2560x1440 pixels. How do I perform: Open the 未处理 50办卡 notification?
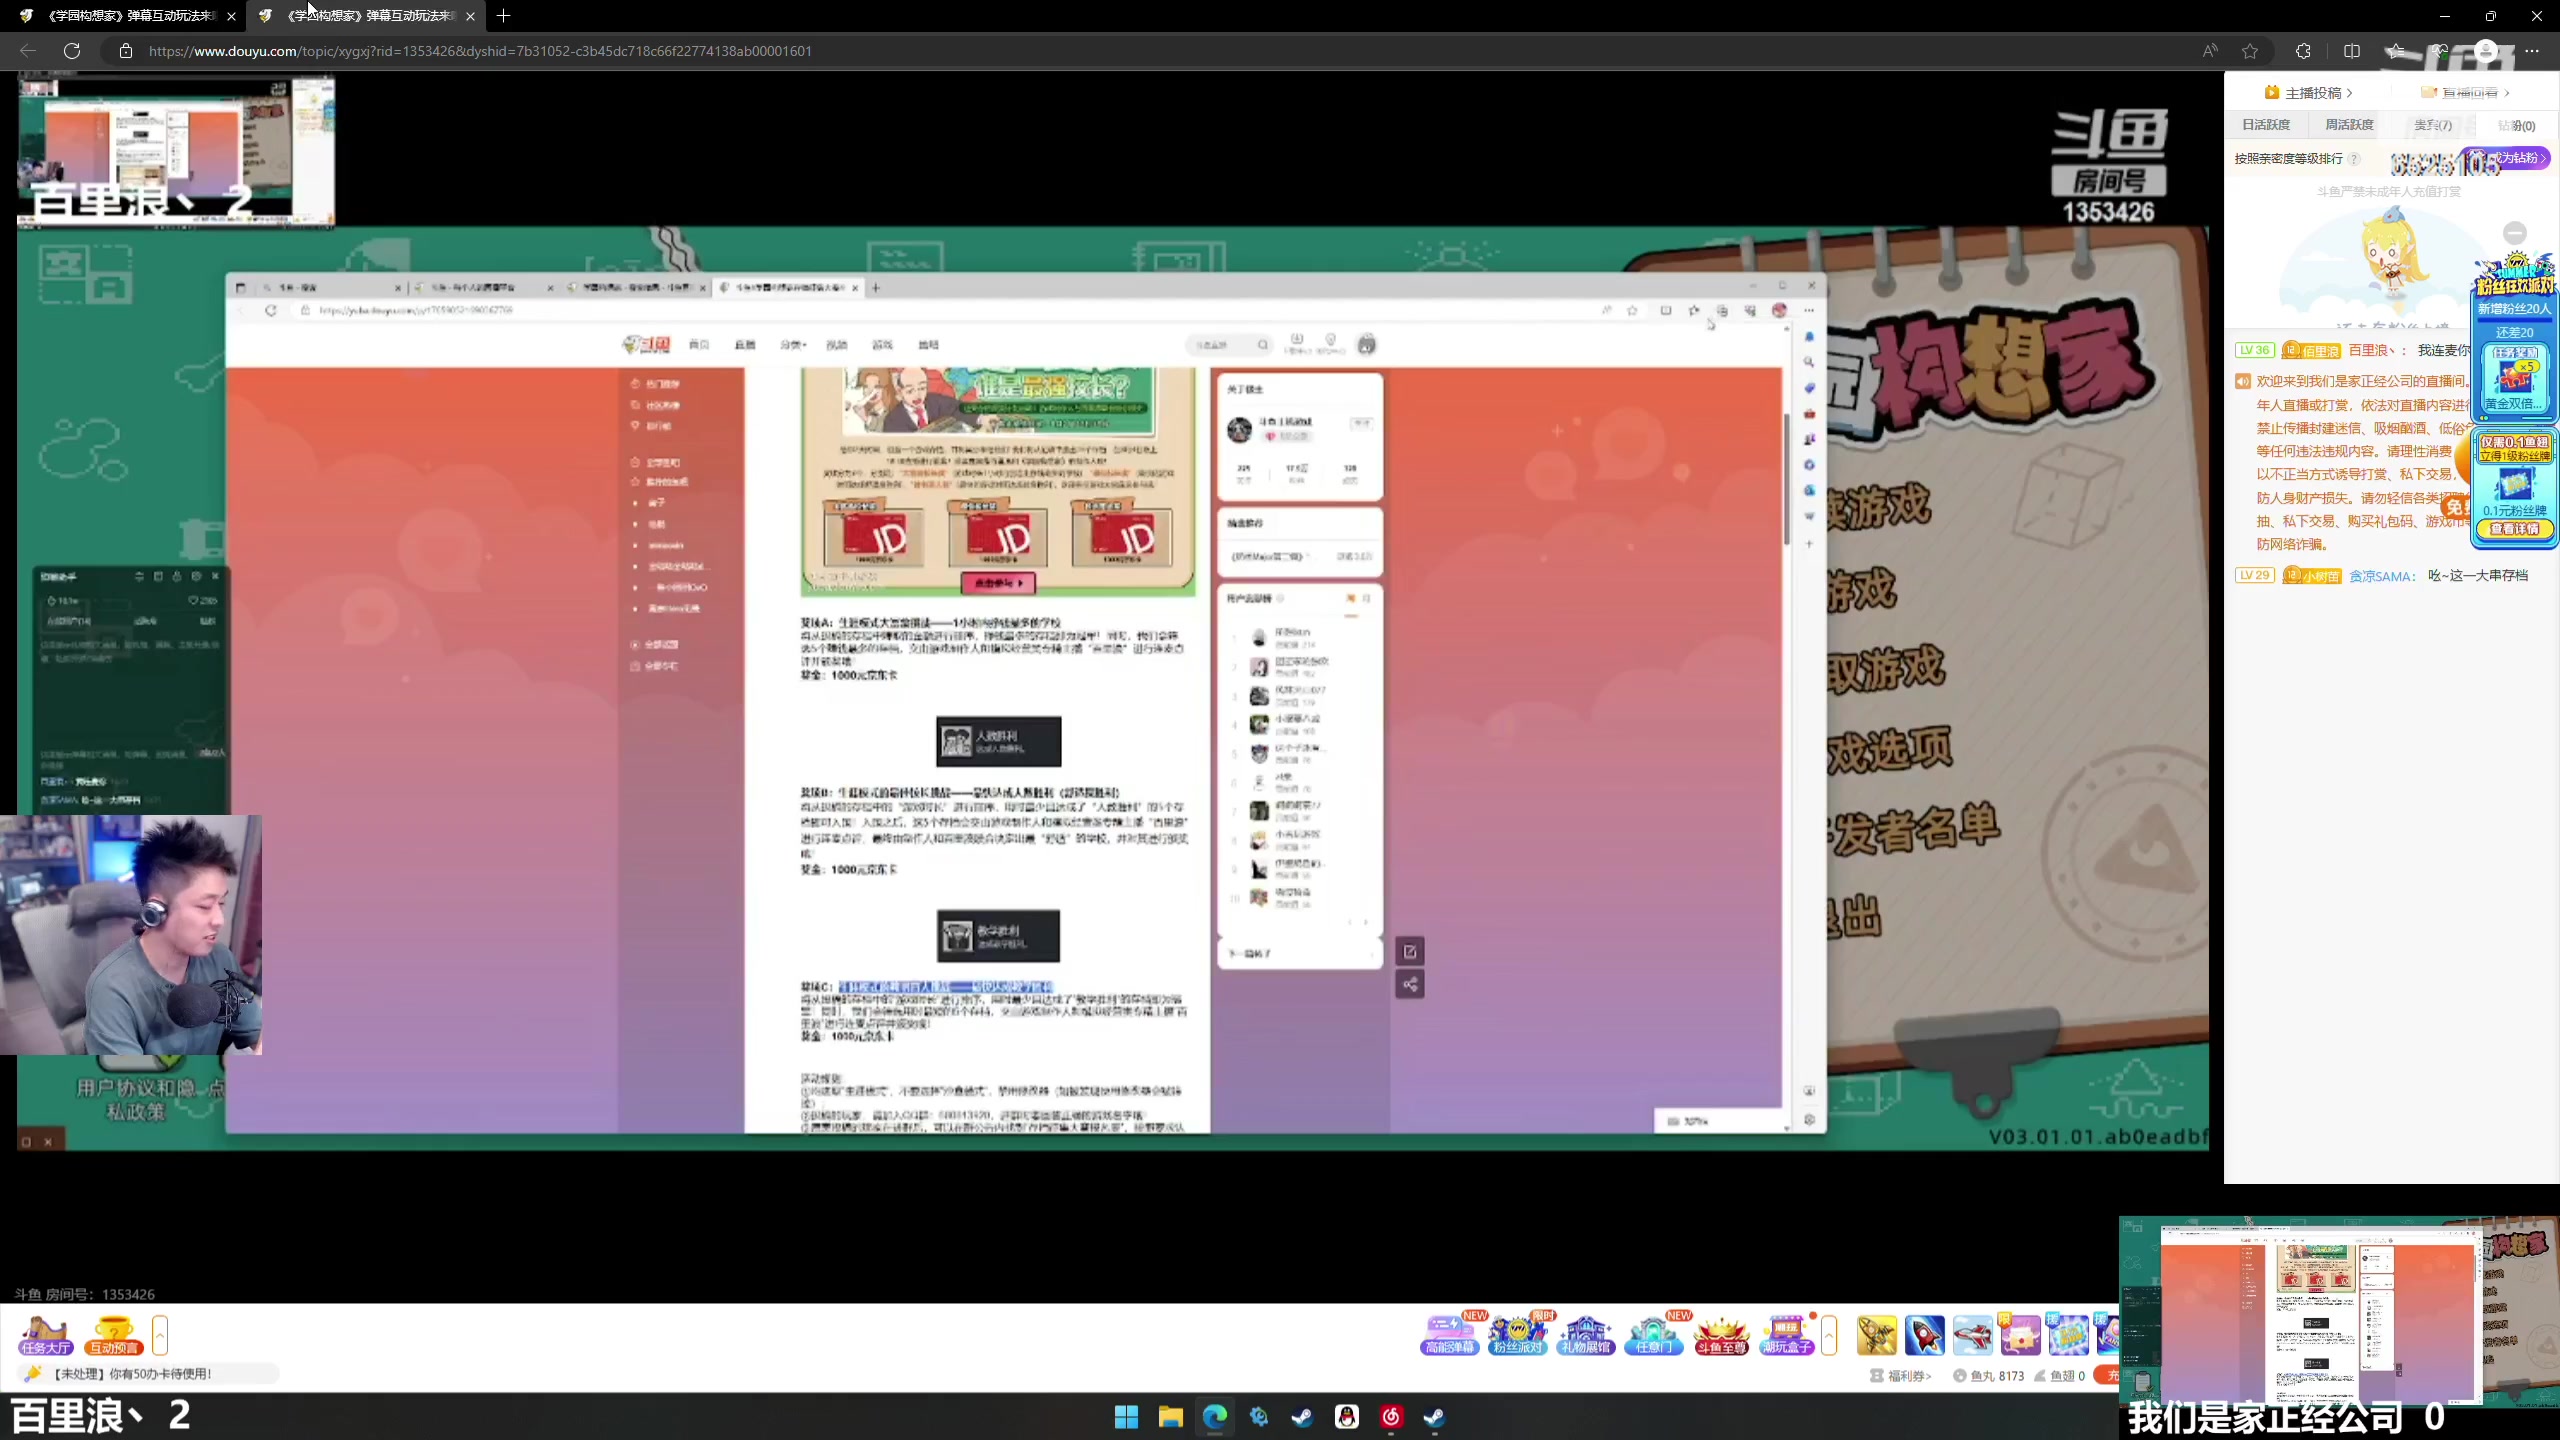pyautogui.click(x=148, y=1374)
